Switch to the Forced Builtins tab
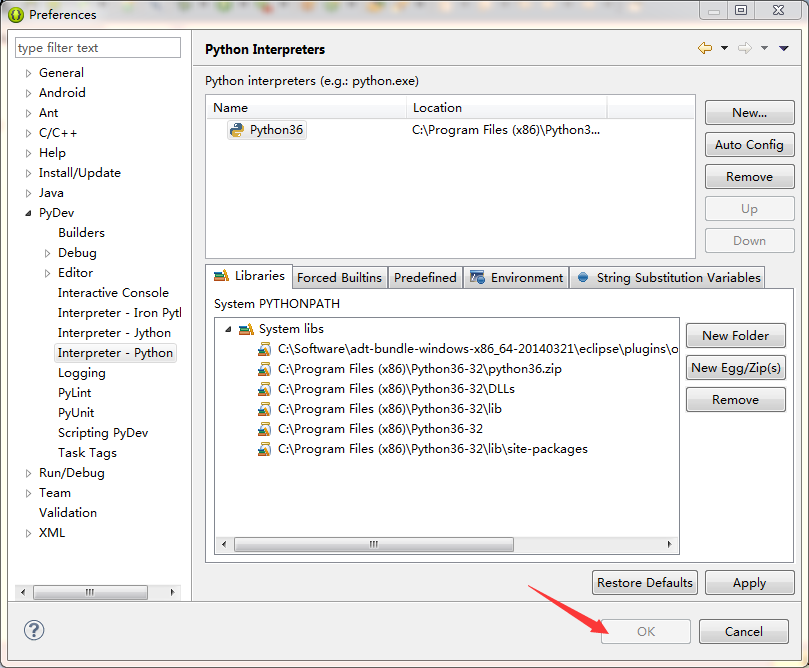The height and width of the screenshot is (668, 809). tap(339, 278)
